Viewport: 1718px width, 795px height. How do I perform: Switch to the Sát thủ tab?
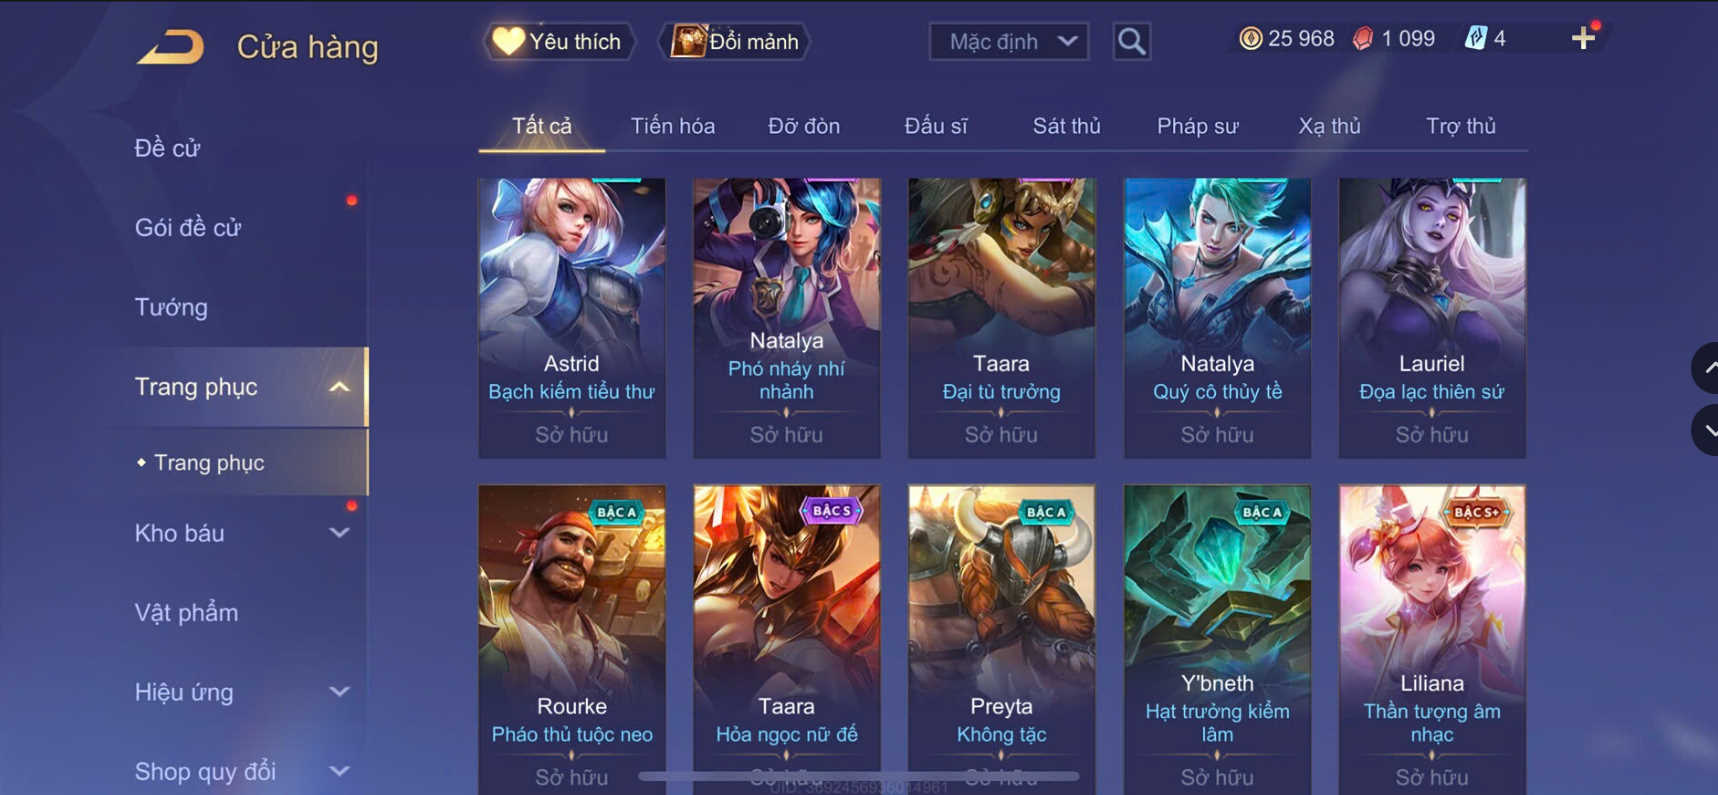click(x=1066, y=126)
